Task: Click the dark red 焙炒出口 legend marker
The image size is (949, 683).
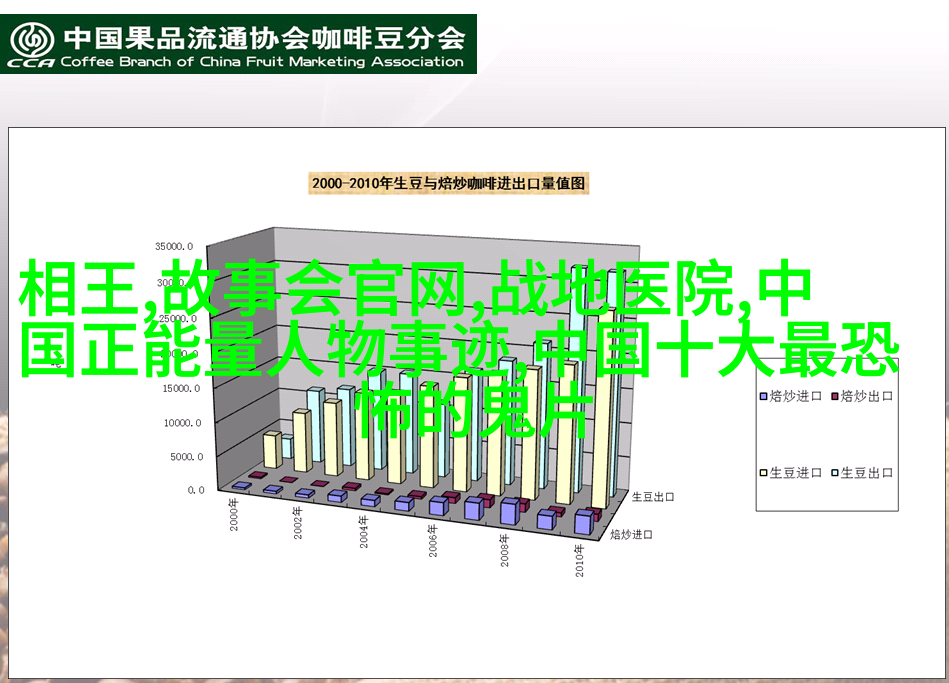Action: [x=835, y=396]
